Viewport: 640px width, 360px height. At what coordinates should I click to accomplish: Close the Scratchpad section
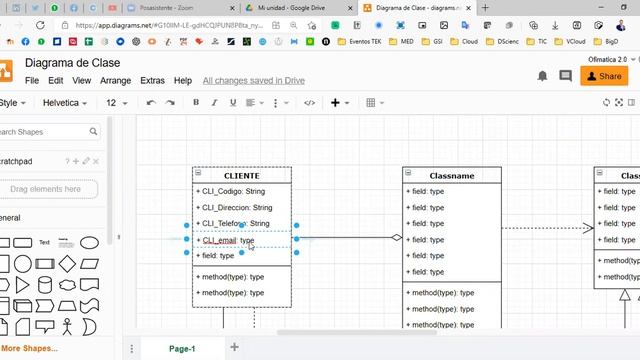click(96, 162)
